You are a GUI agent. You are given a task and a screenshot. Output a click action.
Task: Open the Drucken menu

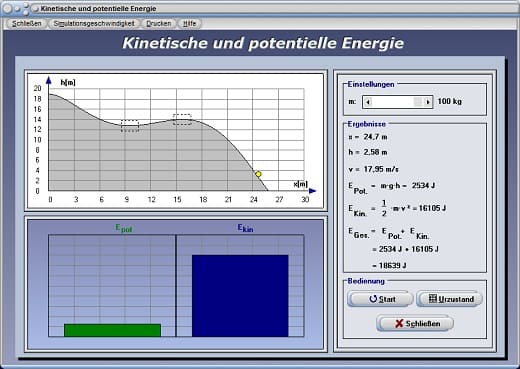point(159,23)
